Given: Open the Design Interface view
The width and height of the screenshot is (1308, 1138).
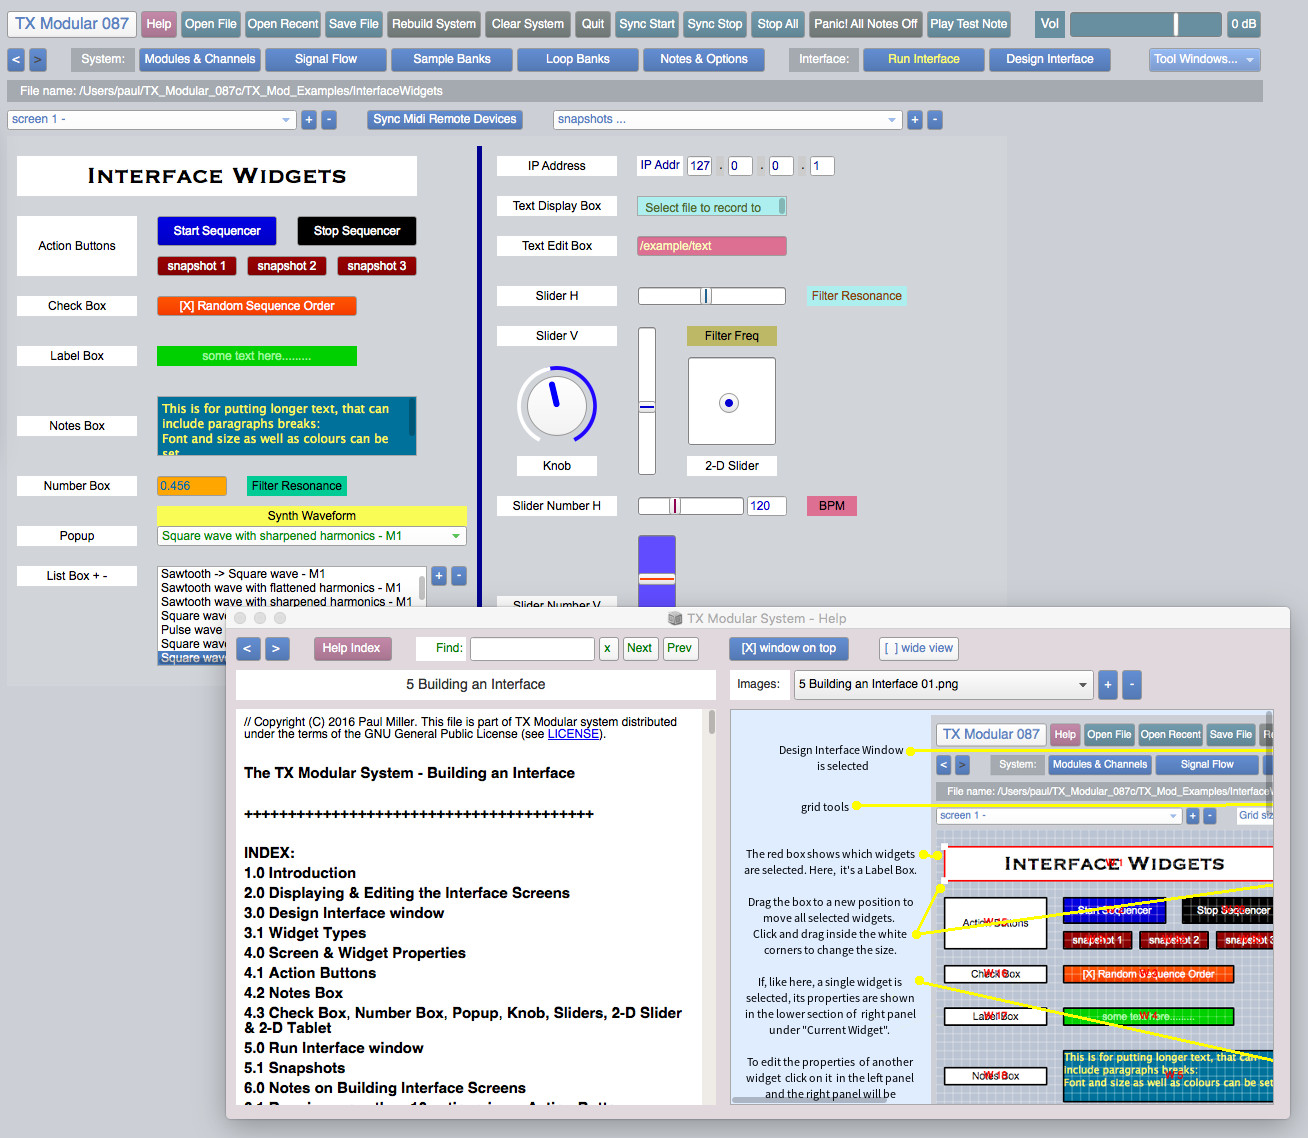Looking at the screenshot, I should (1049, 60).
